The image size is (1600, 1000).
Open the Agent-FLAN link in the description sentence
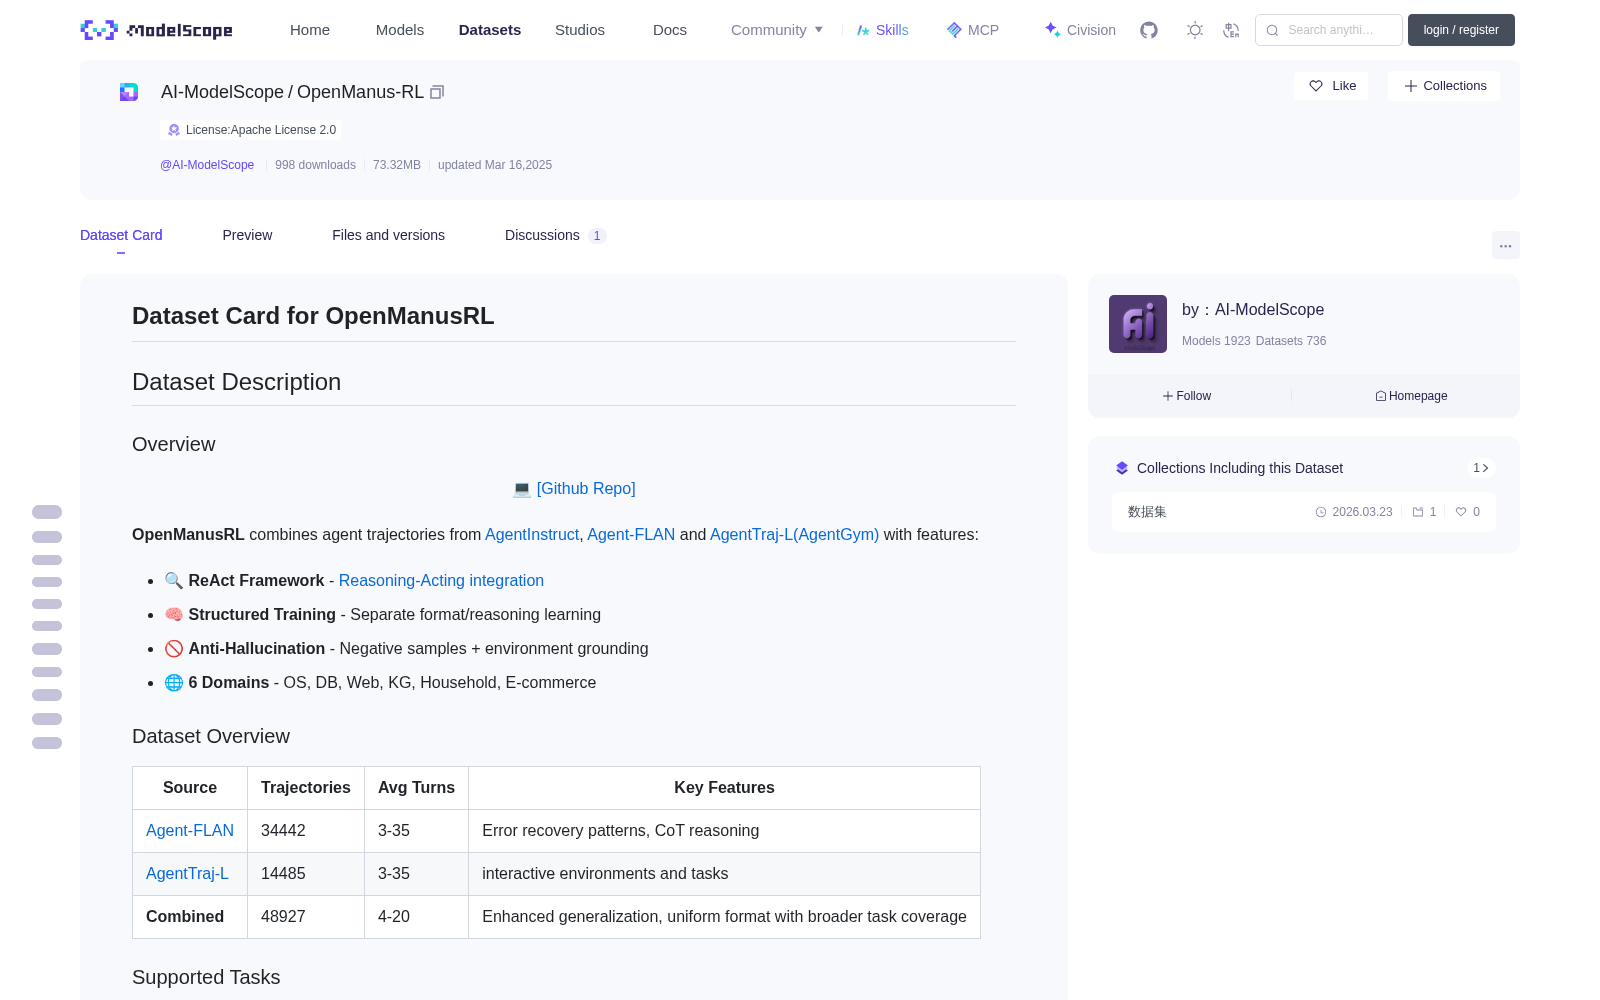(631, 535)
